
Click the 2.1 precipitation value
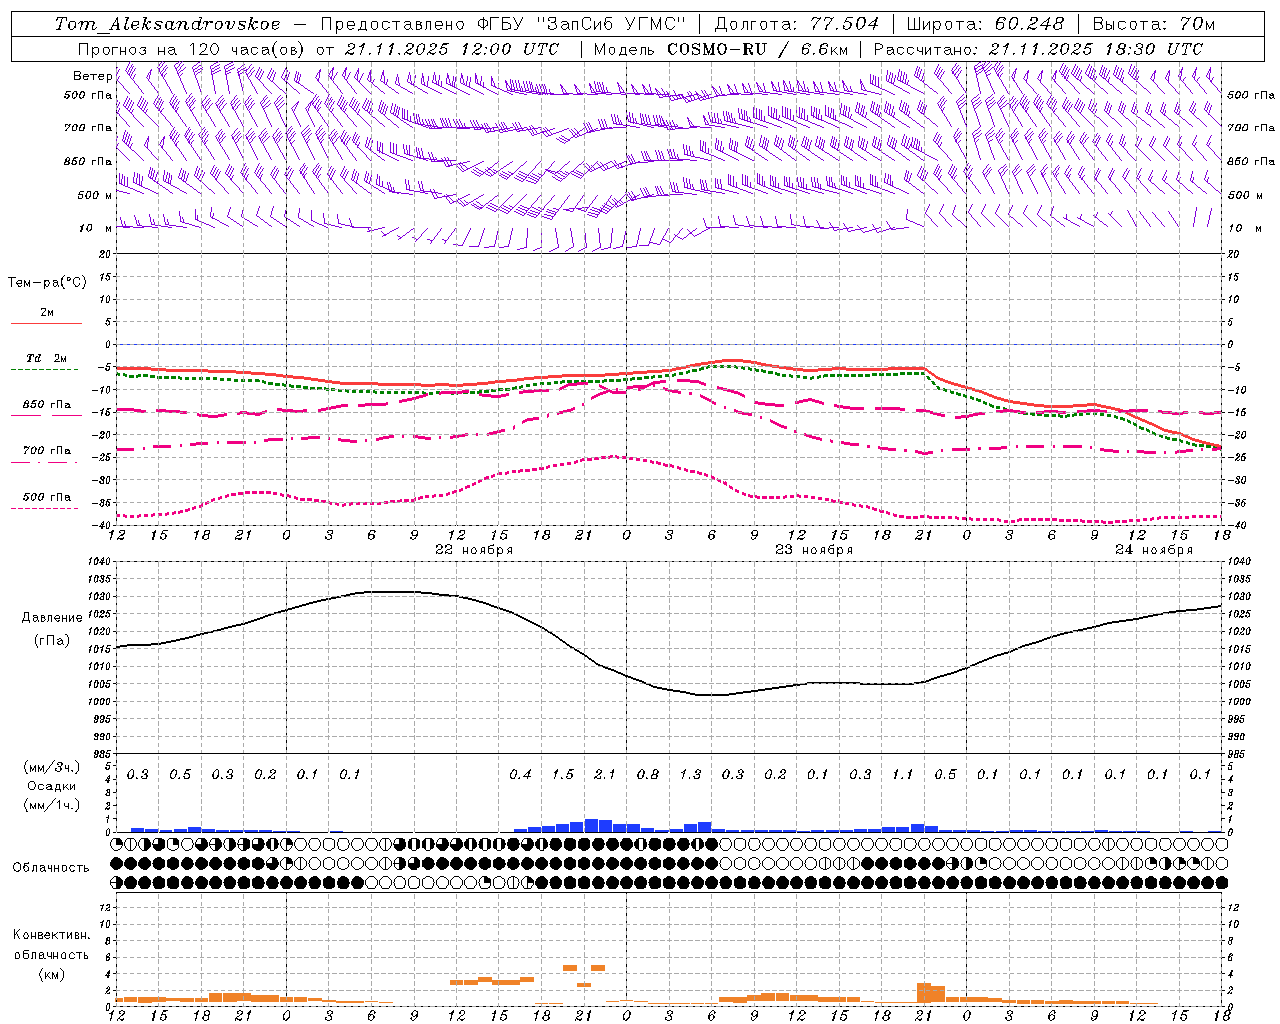click(x=605, y=774)
